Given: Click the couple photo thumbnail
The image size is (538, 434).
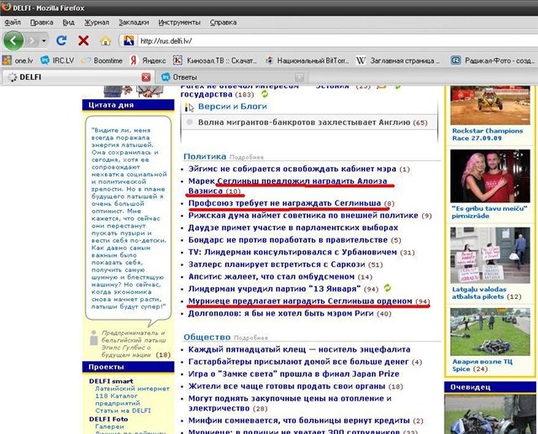Looking at the screenshot, I should (x=490, y=176).
